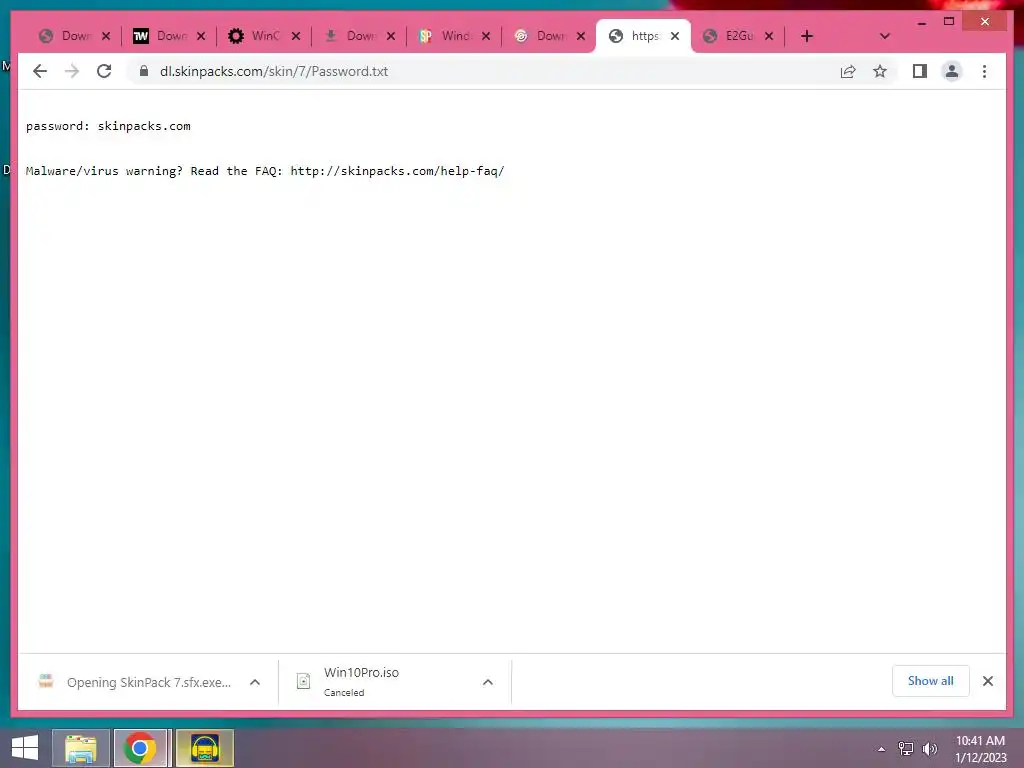Click the 'password: skinpacks.com' text line
Screen dimensions: 1024x768
(x=108, y=126)
